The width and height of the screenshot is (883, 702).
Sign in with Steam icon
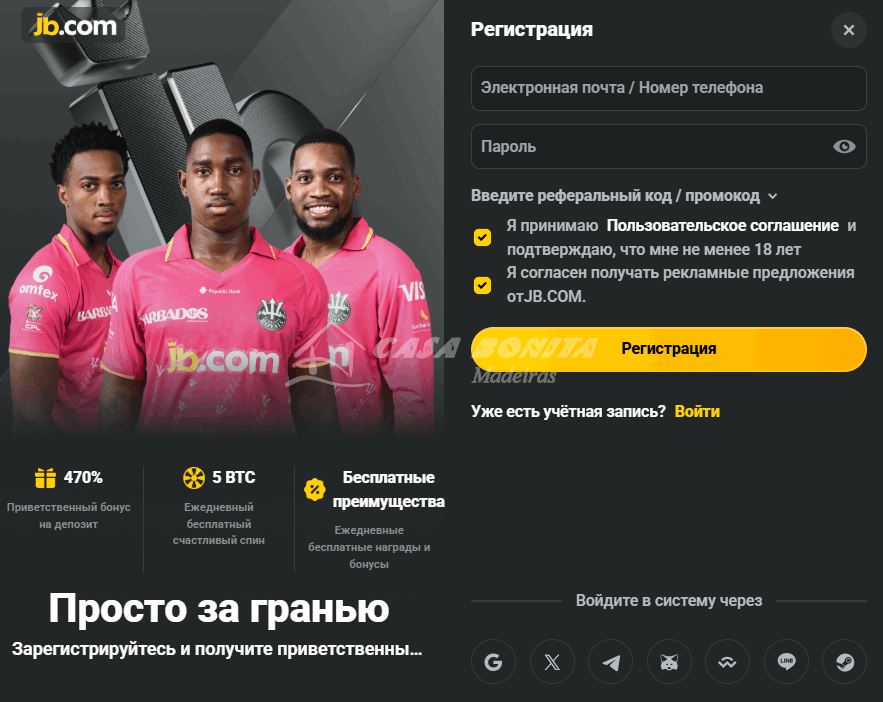pos(845,661)
